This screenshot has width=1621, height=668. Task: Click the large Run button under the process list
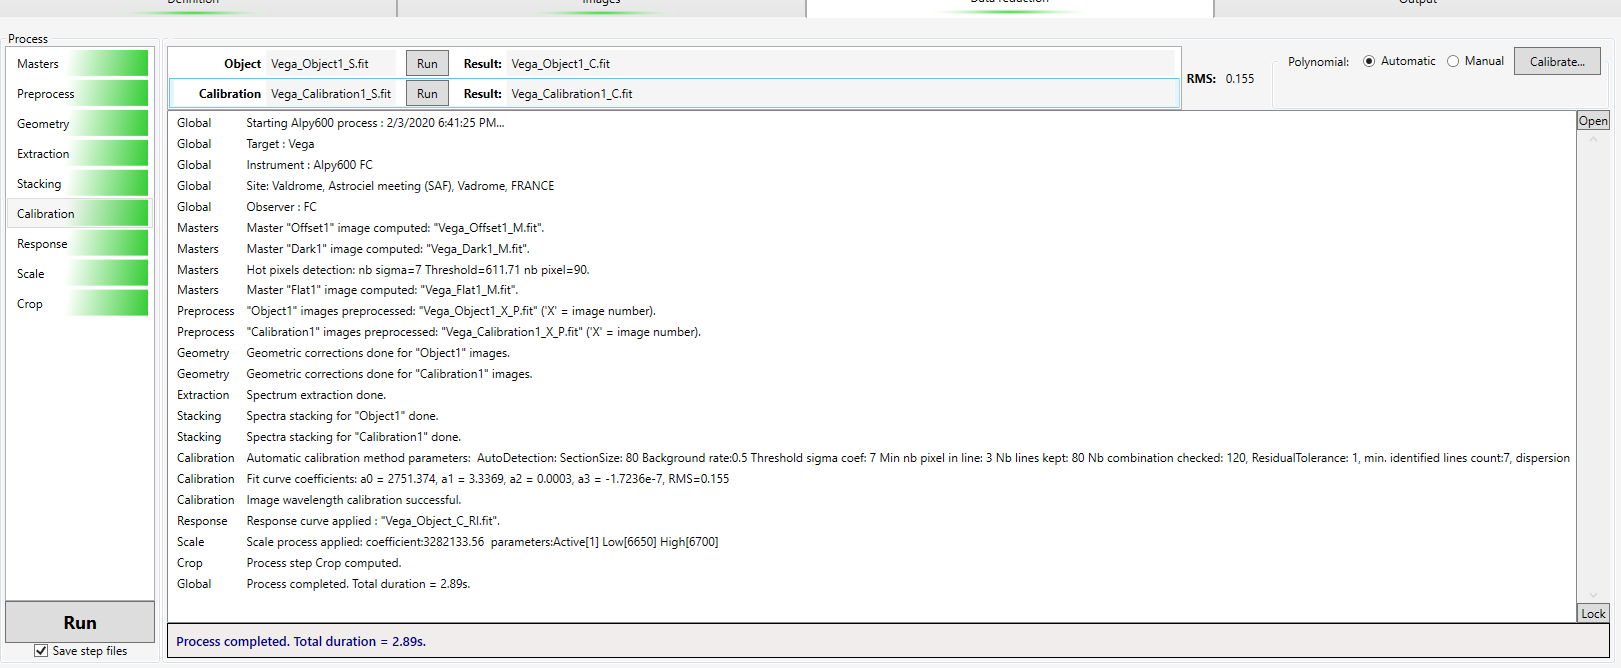[x=80, y=622]
